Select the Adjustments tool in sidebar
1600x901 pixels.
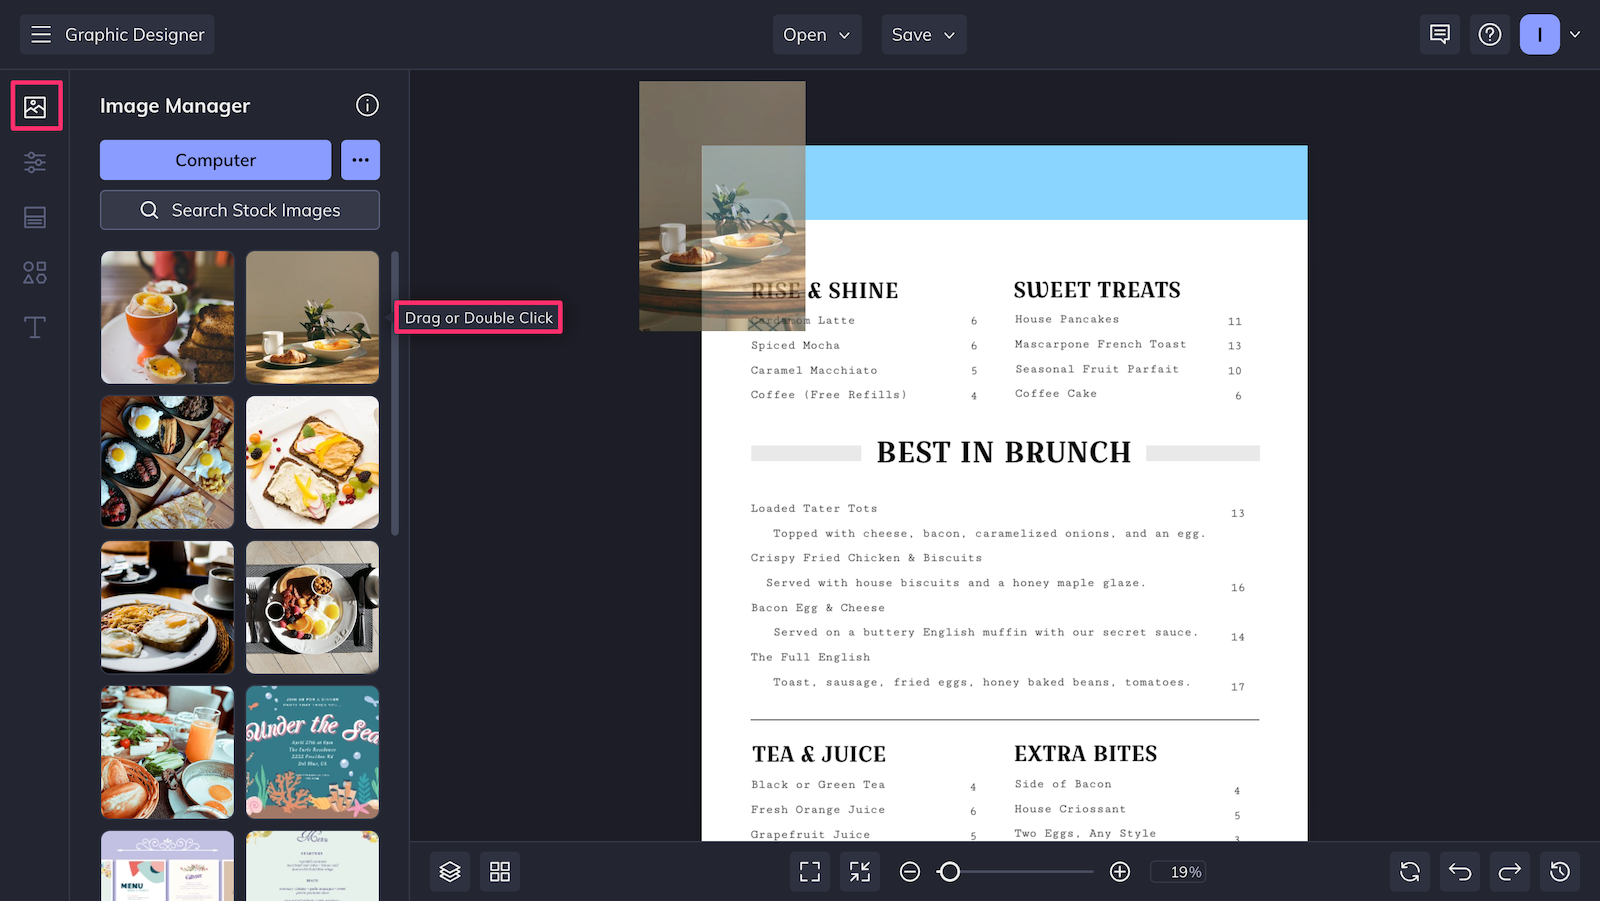(x=34, y=162)
